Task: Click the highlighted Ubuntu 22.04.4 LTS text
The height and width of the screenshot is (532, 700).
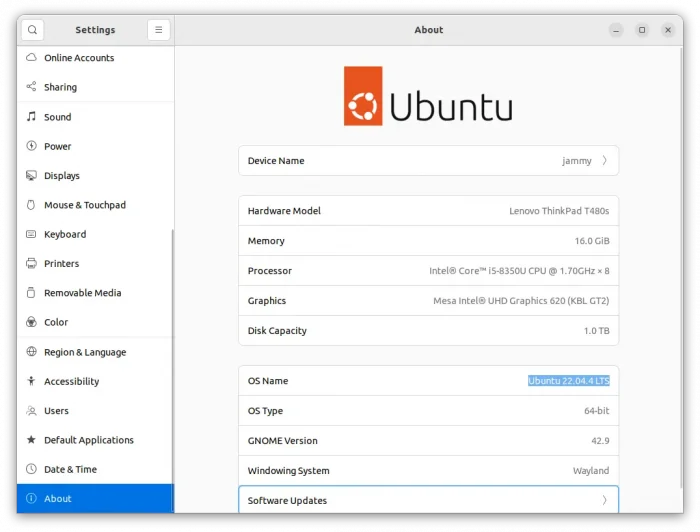Action: point(568,381)
